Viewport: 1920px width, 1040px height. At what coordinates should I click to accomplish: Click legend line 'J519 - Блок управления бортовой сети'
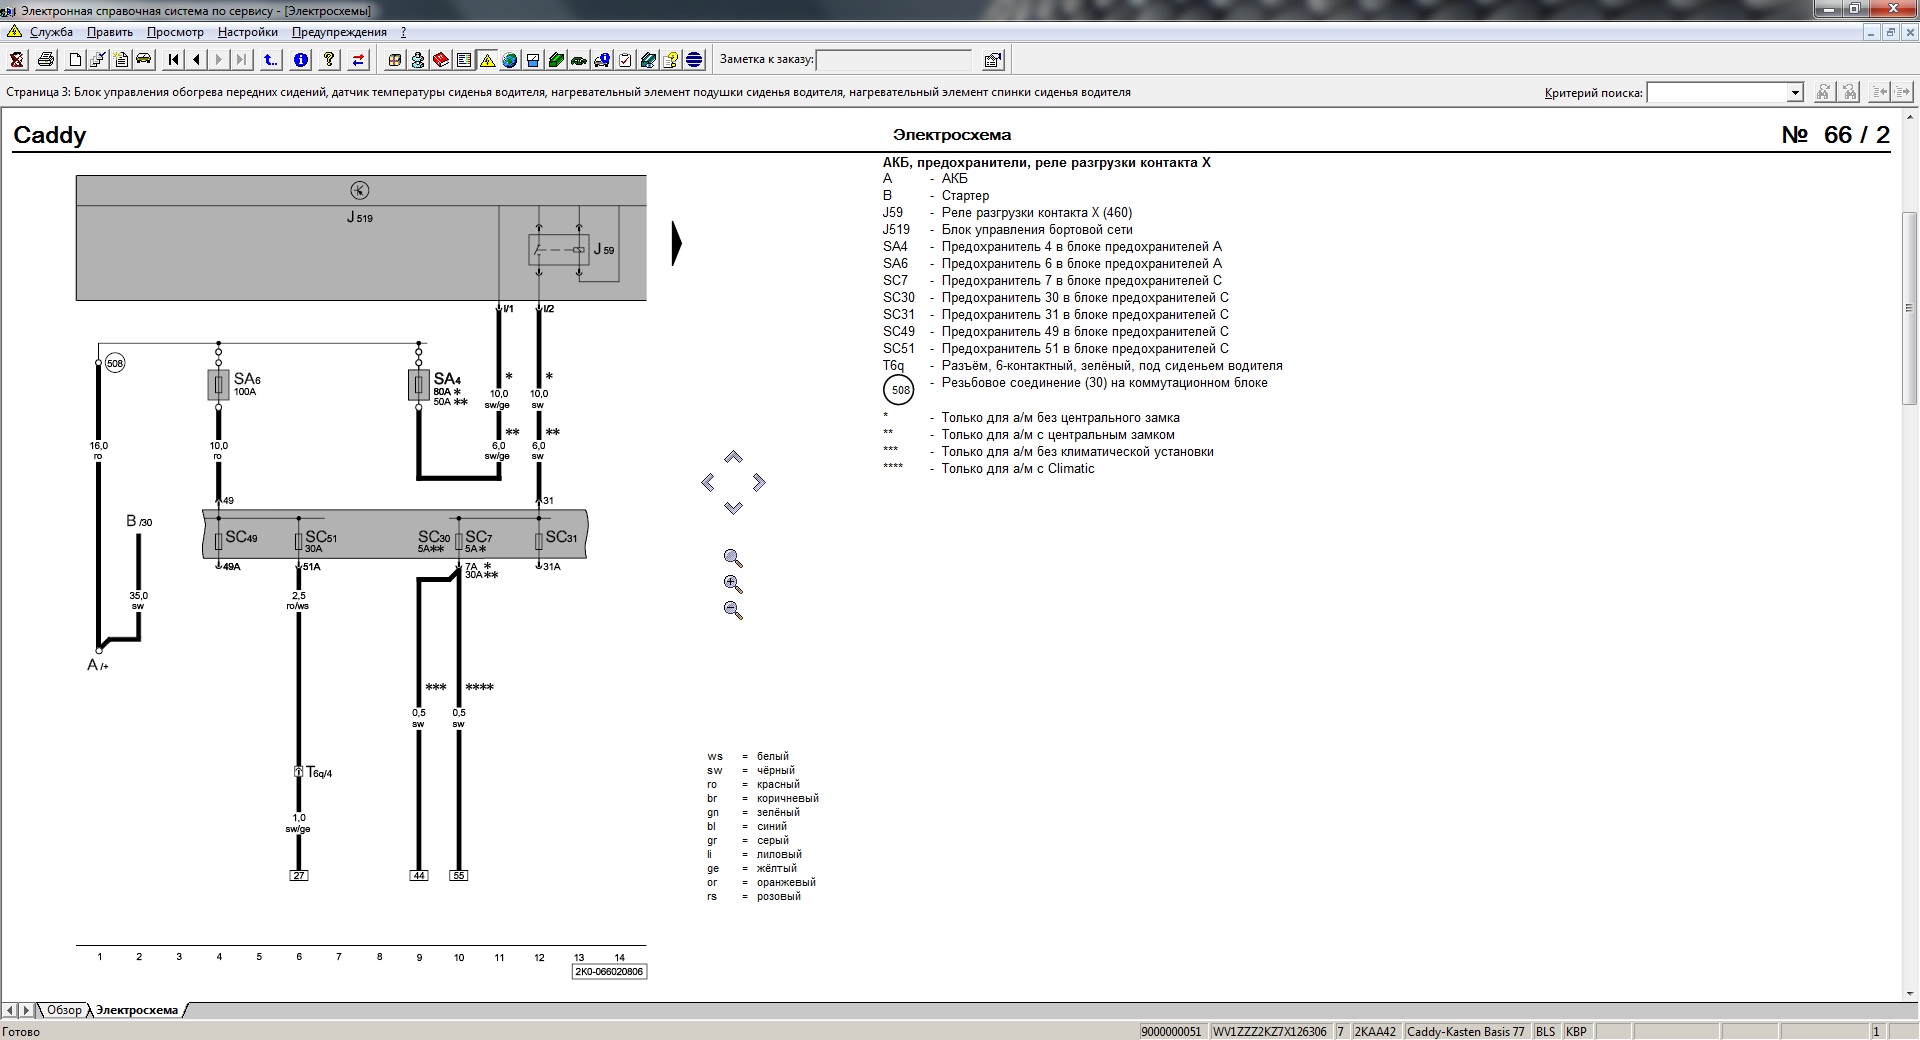point(1008,230)
